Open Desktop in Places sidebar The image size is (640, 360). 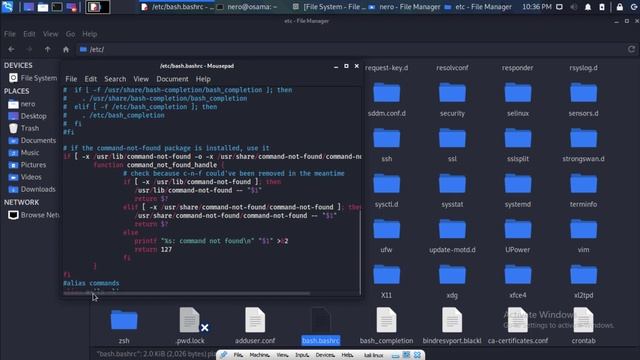tap(28, 116)
